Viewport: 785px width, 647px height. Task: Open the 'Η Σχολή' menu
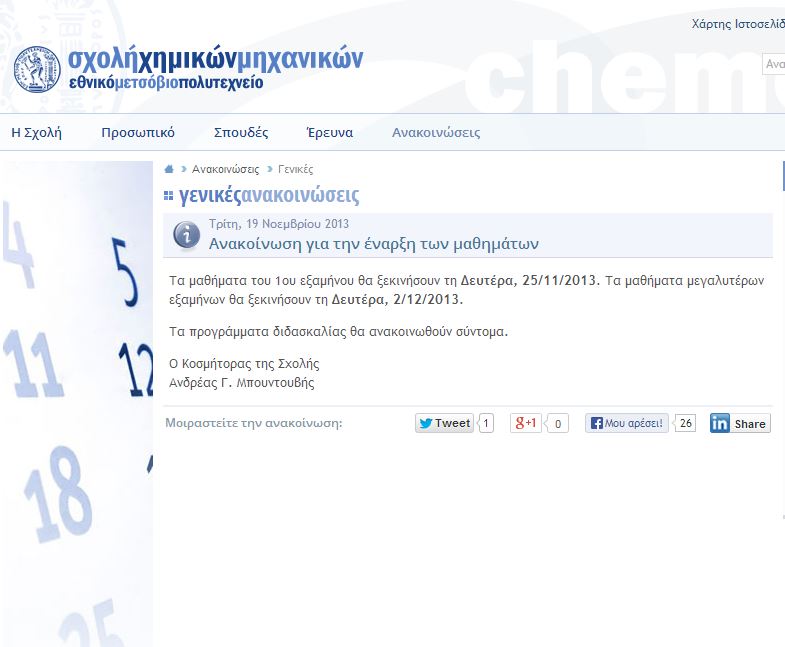pos(36,132)
